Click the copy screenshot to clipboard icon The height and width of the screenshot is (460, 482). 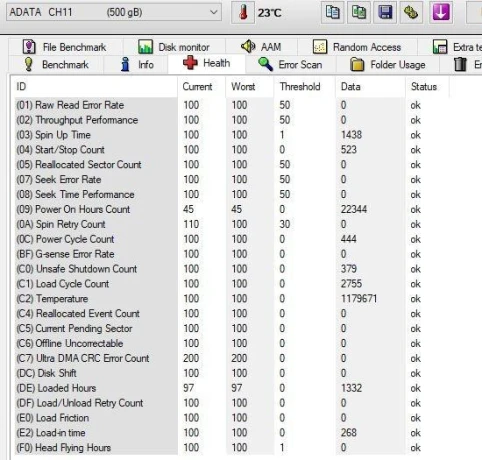coord(359,12)
